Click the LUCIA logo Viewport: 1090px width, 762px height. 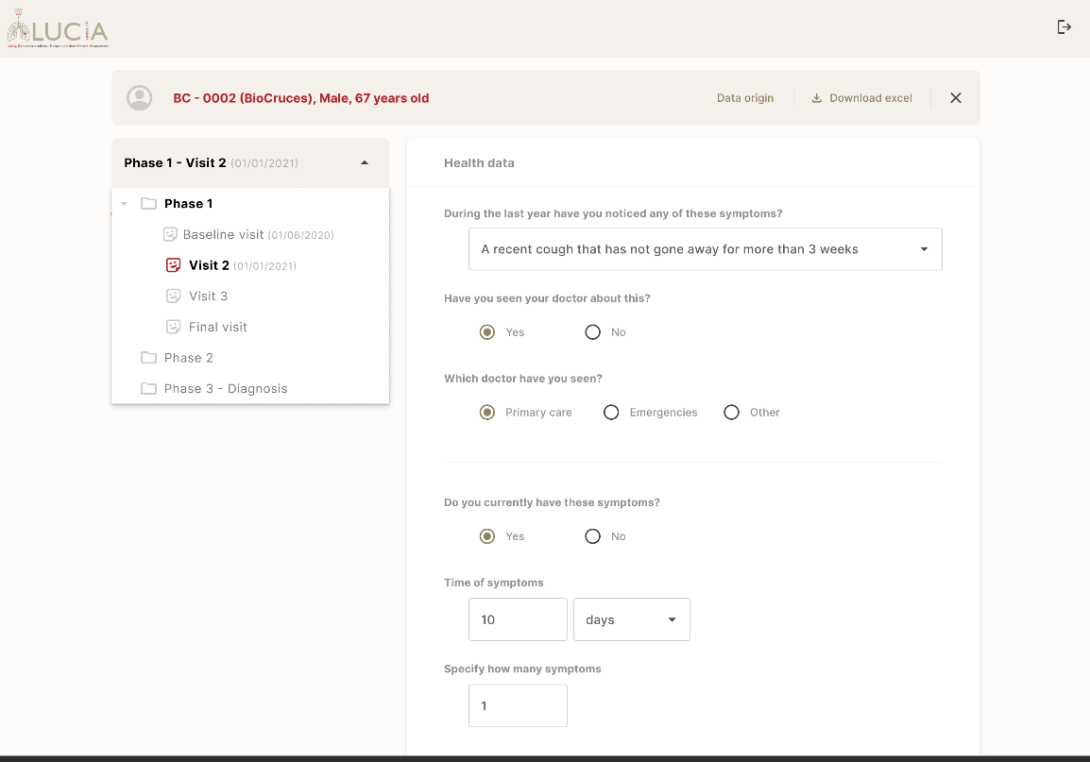click(x=57, y=30)
